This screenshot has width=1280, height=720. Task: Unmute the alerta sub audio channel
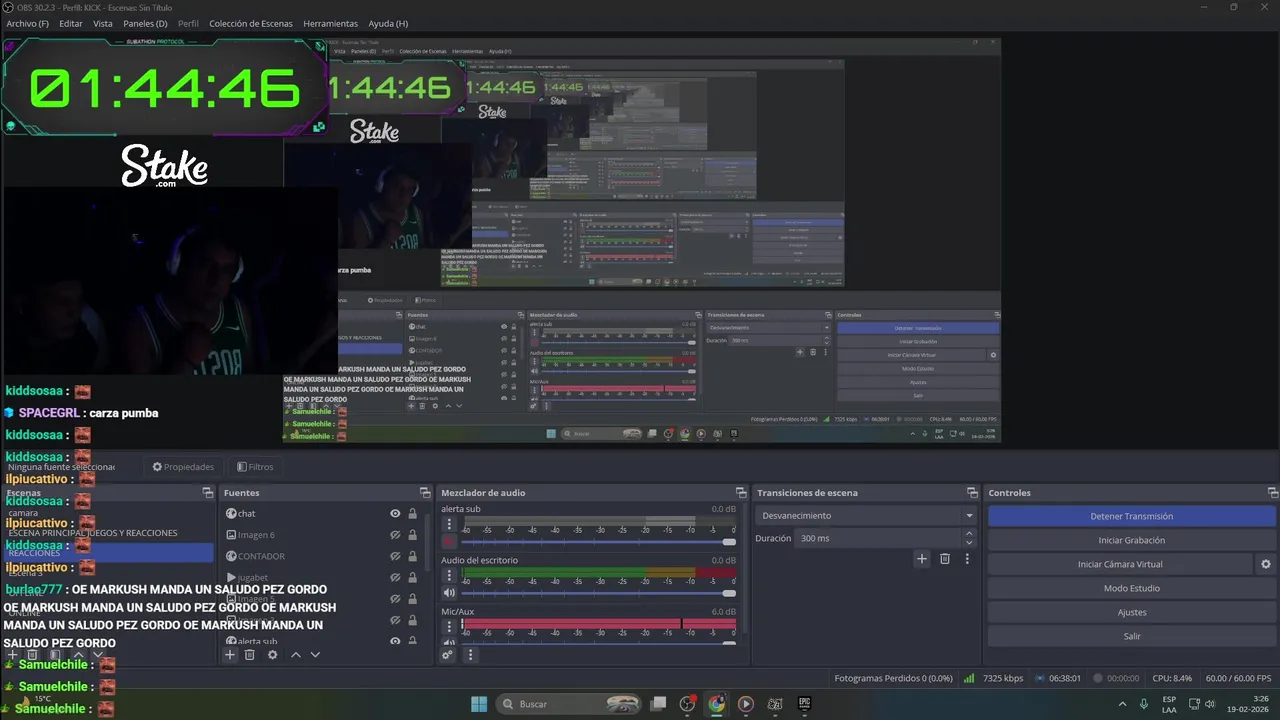pos(449,541)
